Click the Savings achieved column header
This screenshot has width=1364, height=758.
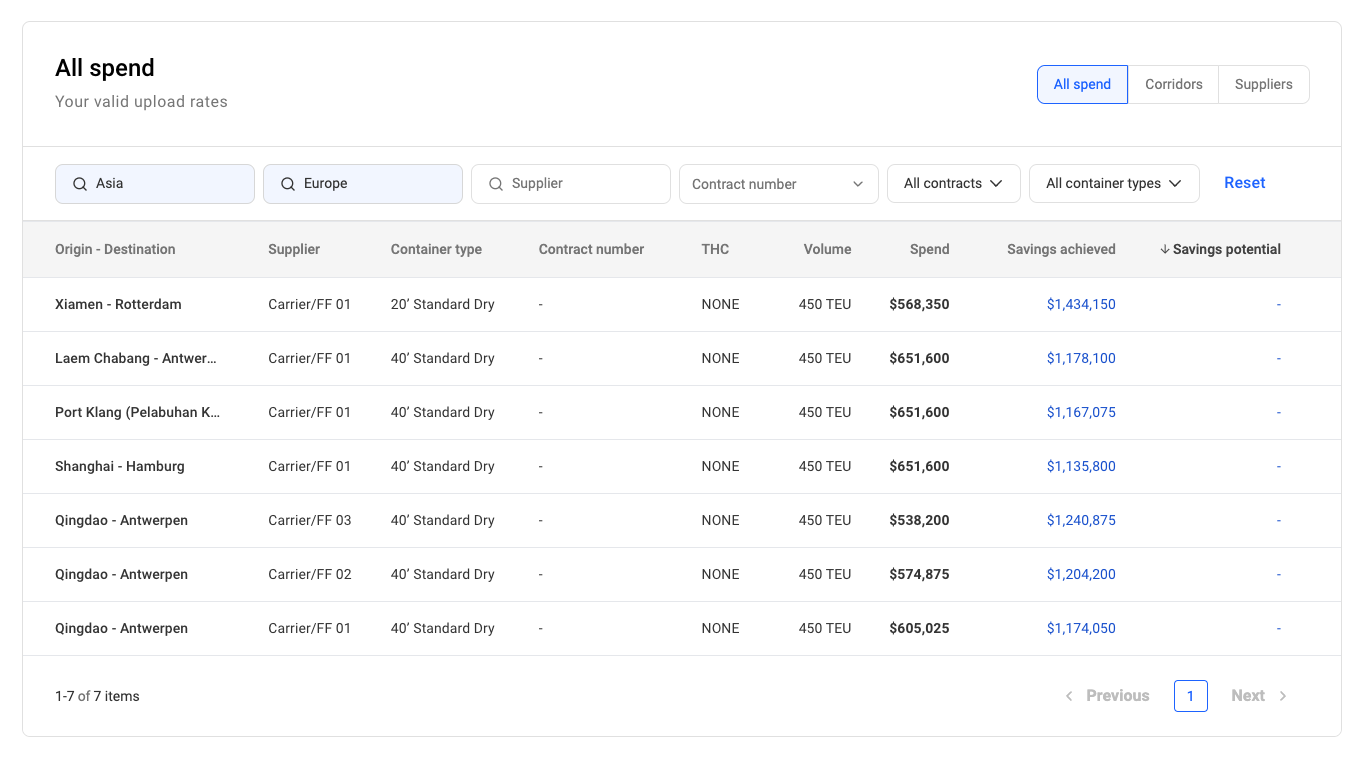pos(1061,249)
